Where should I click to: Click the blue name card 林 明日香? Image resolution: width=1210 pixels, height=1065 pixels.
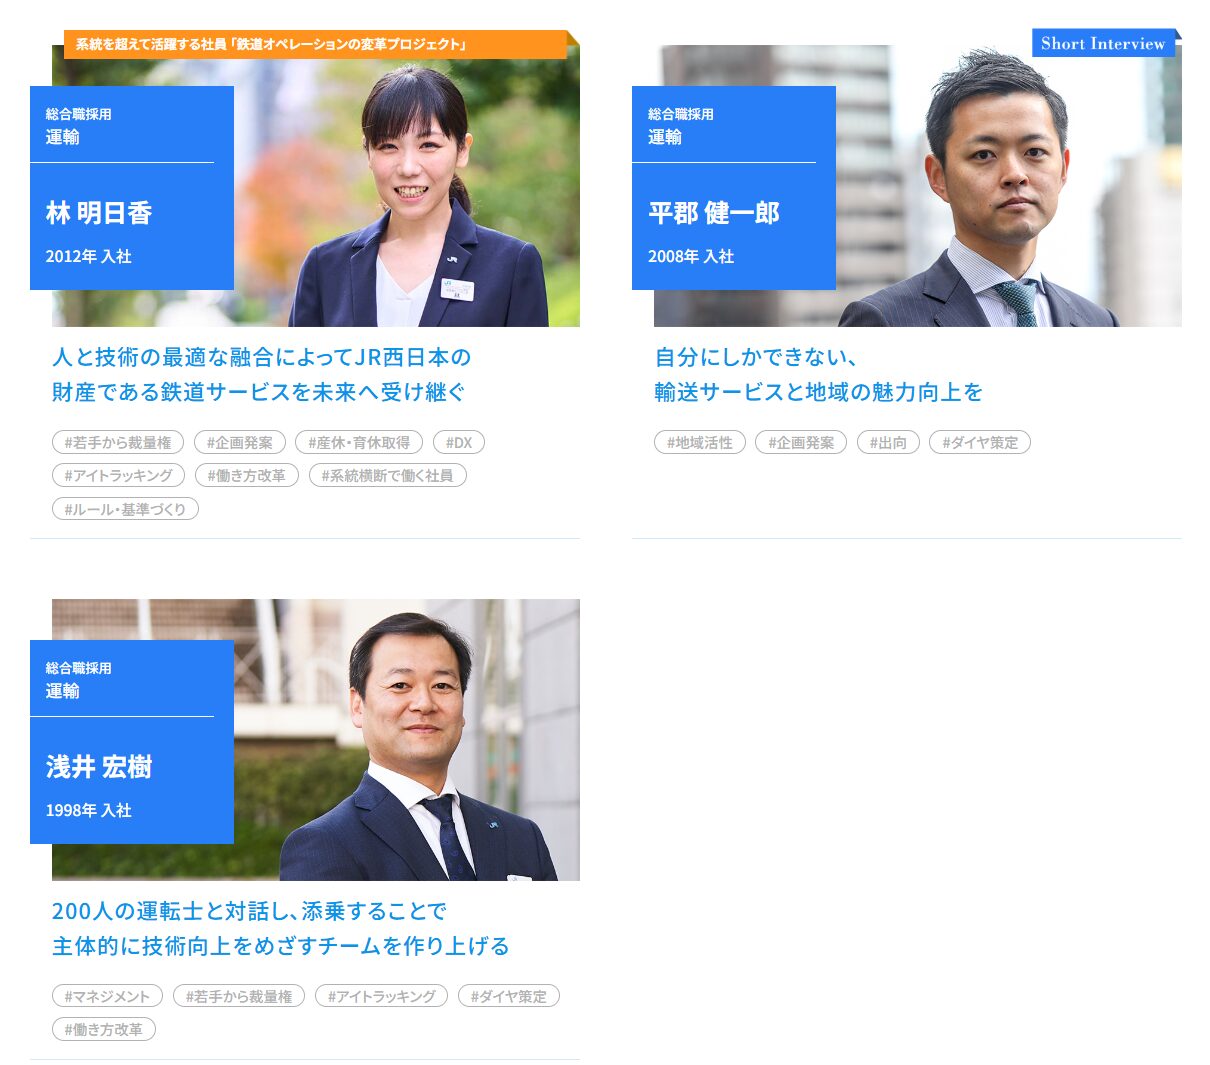click(x=132, y=188)
